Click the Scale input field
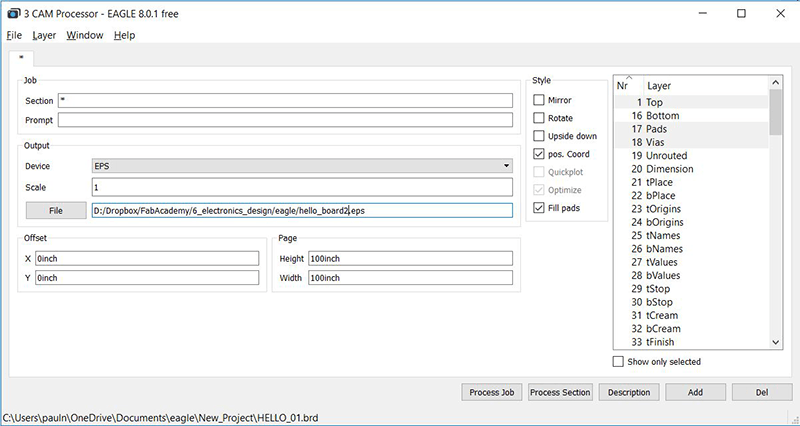 click(x=302, y=187)
